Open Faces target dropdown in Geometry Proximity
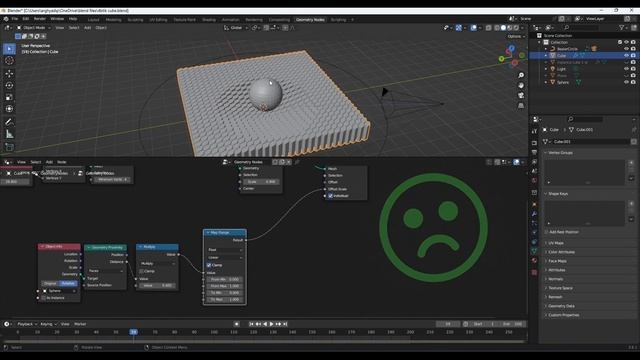The height and width of the screenshot is (360, 640). point(106,271)
